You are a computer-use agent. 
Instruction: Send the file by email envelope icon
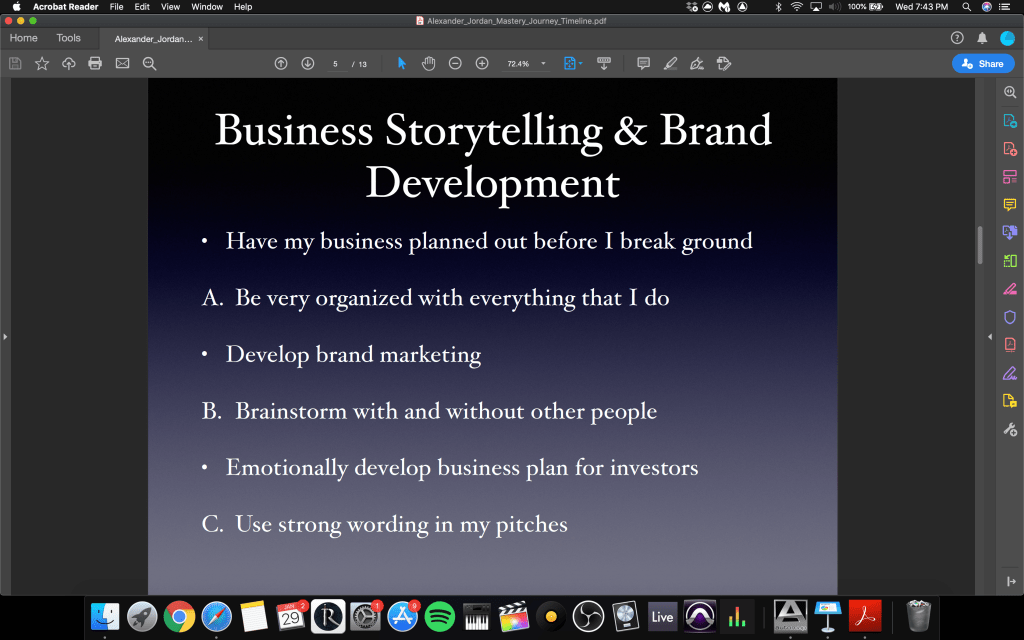pos(122,64)
